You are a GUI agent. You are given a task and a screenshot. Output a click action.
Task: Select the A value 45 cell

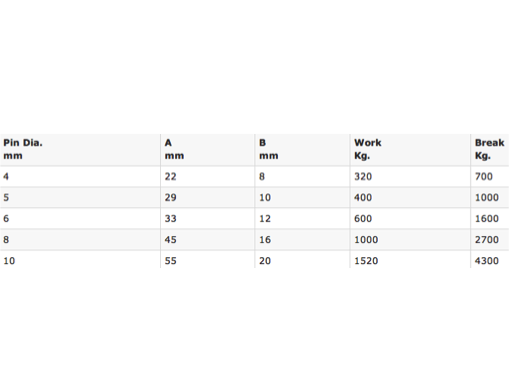(x=207, y=239)
